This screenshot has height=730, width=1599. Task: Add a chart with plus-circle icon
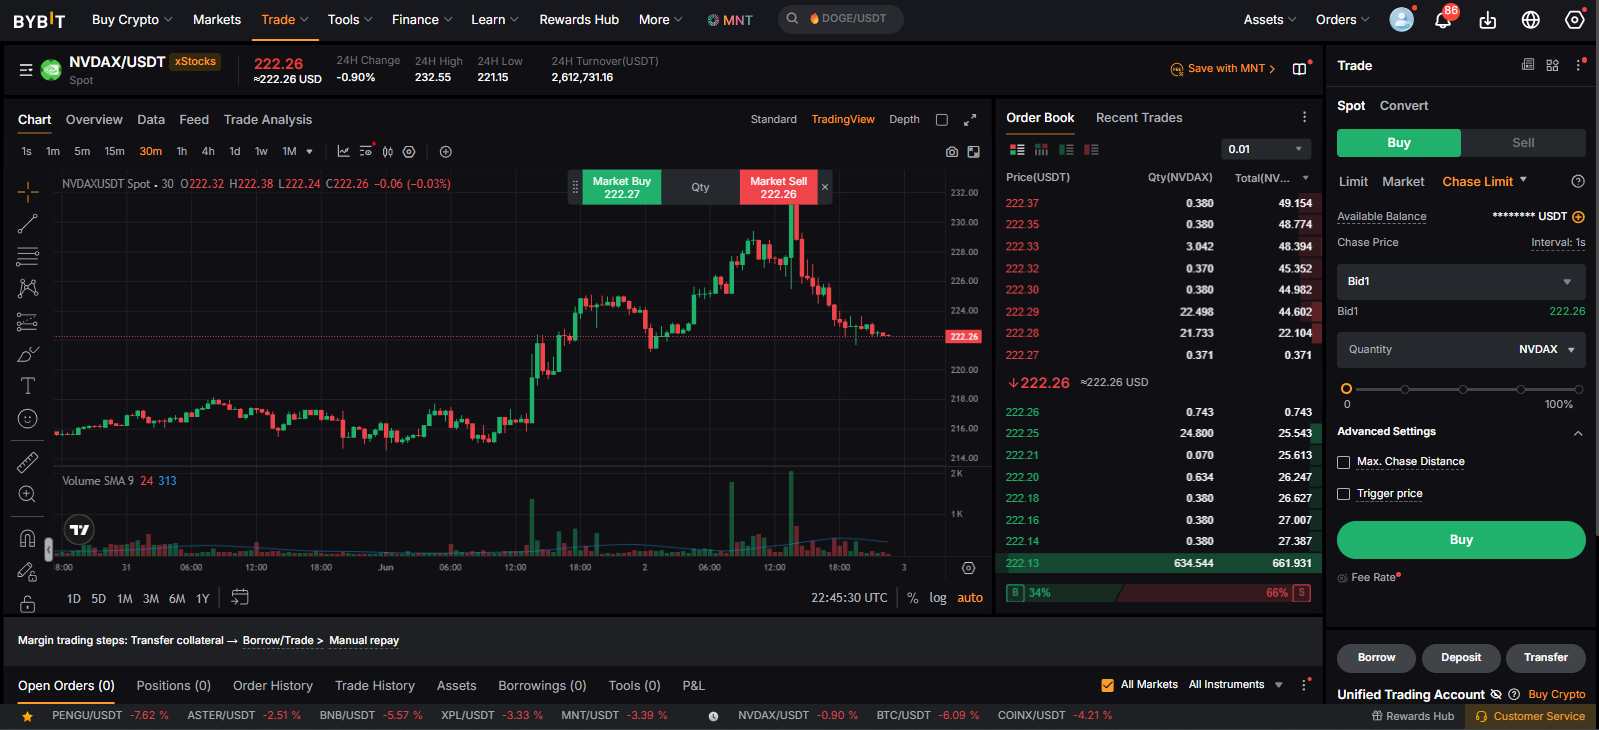pyautogui.click(x=446, y=152)
